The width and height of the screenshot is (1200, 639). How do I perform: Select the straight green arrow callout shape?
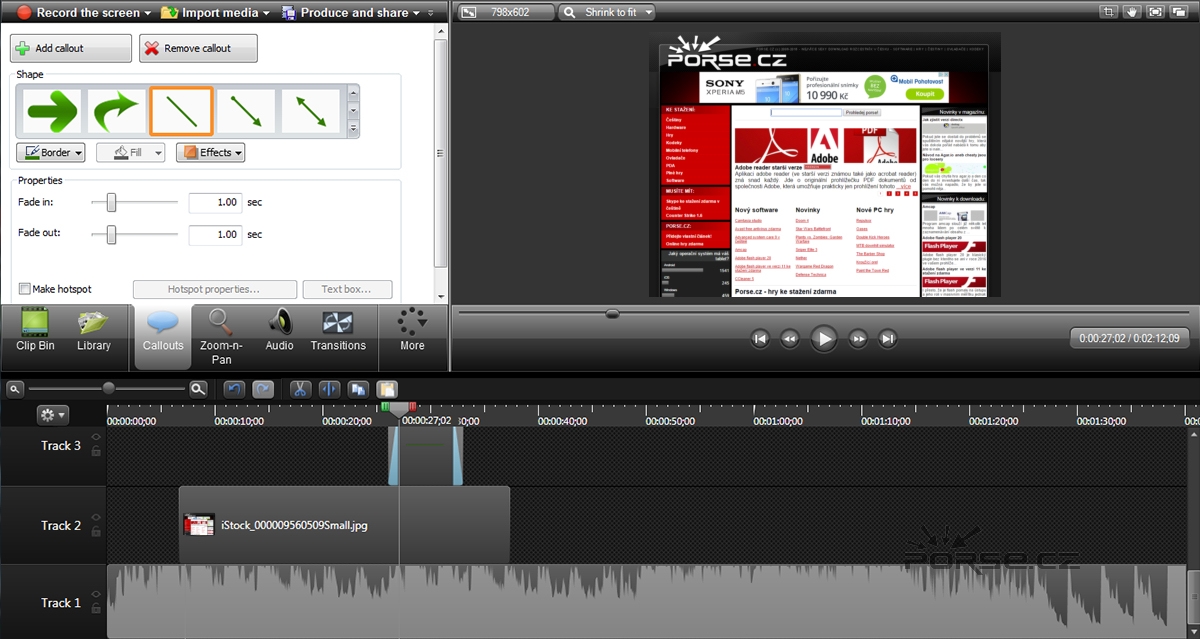point(52,111)
